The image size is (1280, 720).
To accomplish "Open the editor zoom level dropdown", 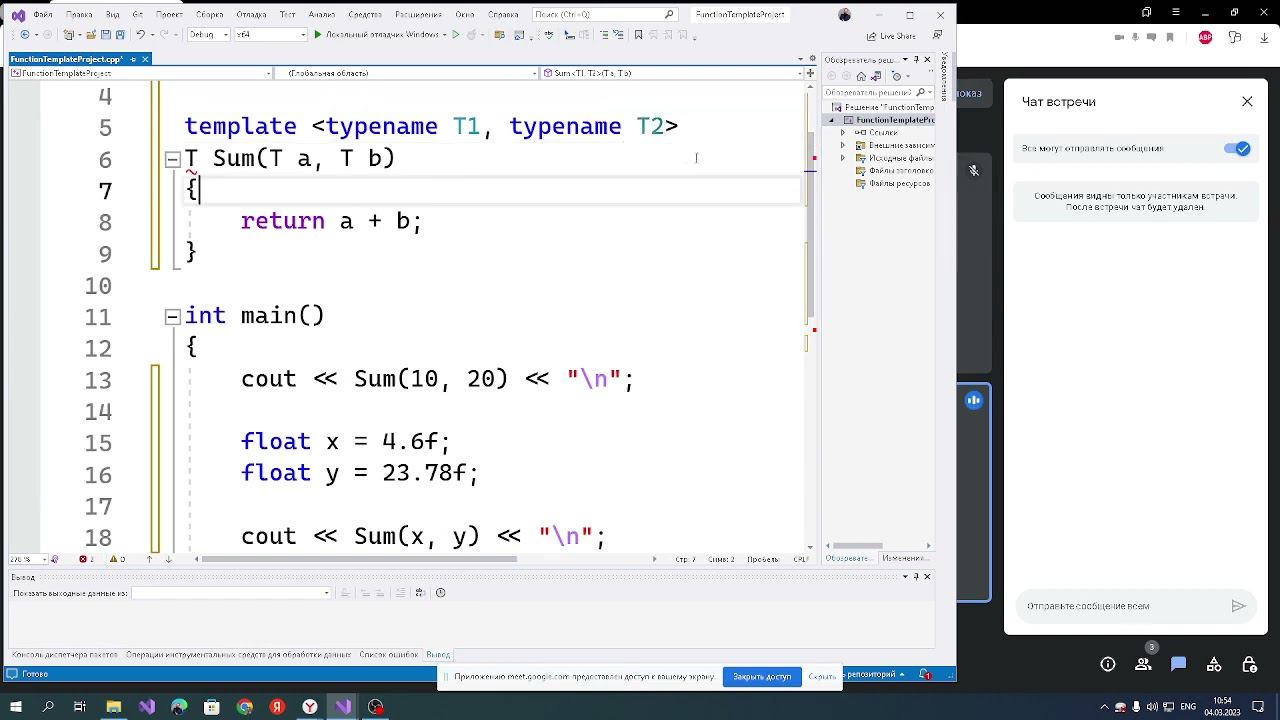I will point(26,559).
